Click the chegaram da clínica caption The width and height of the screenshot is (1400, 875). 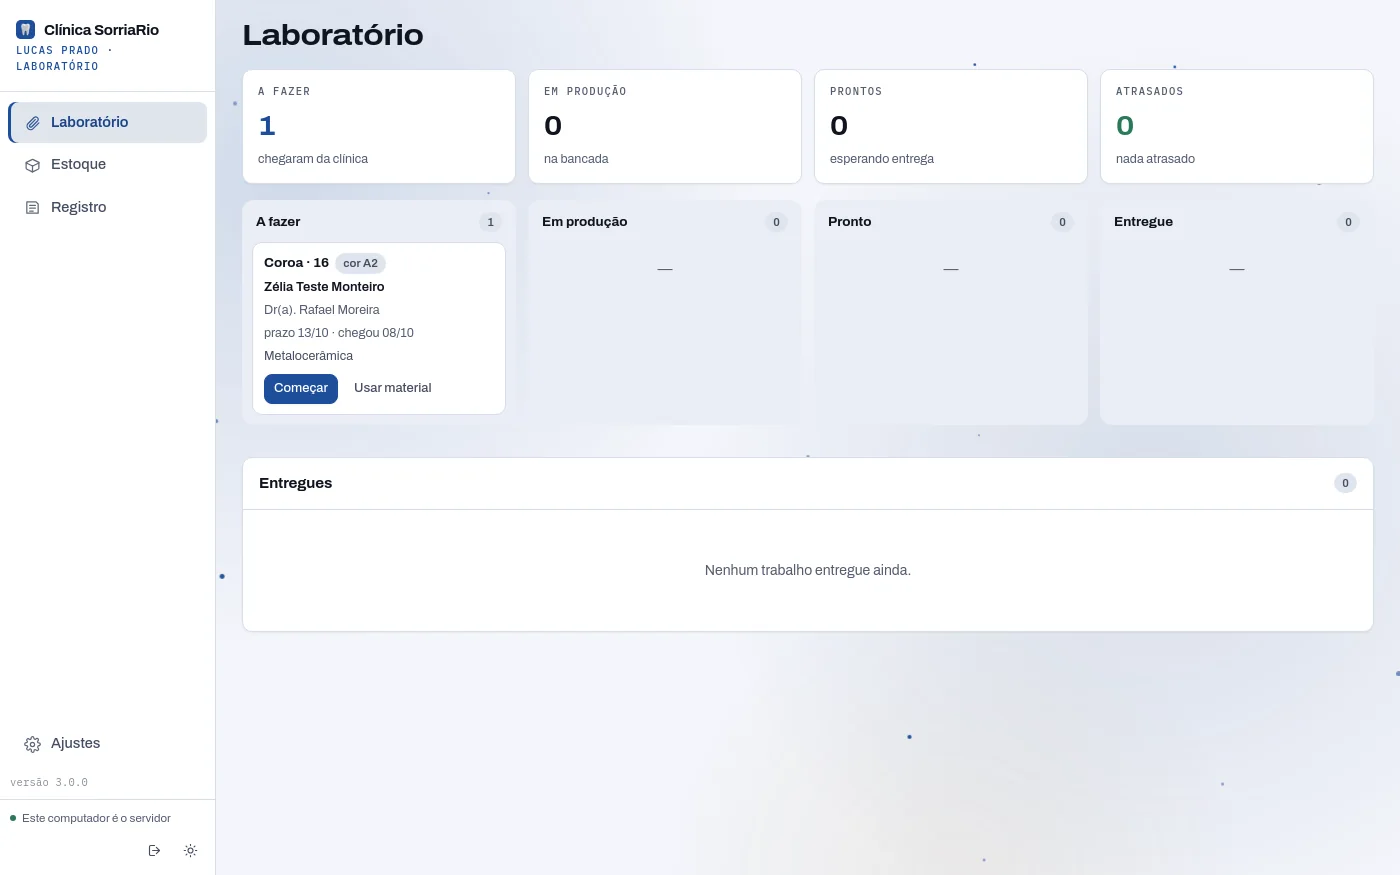[x=313, y=159]
